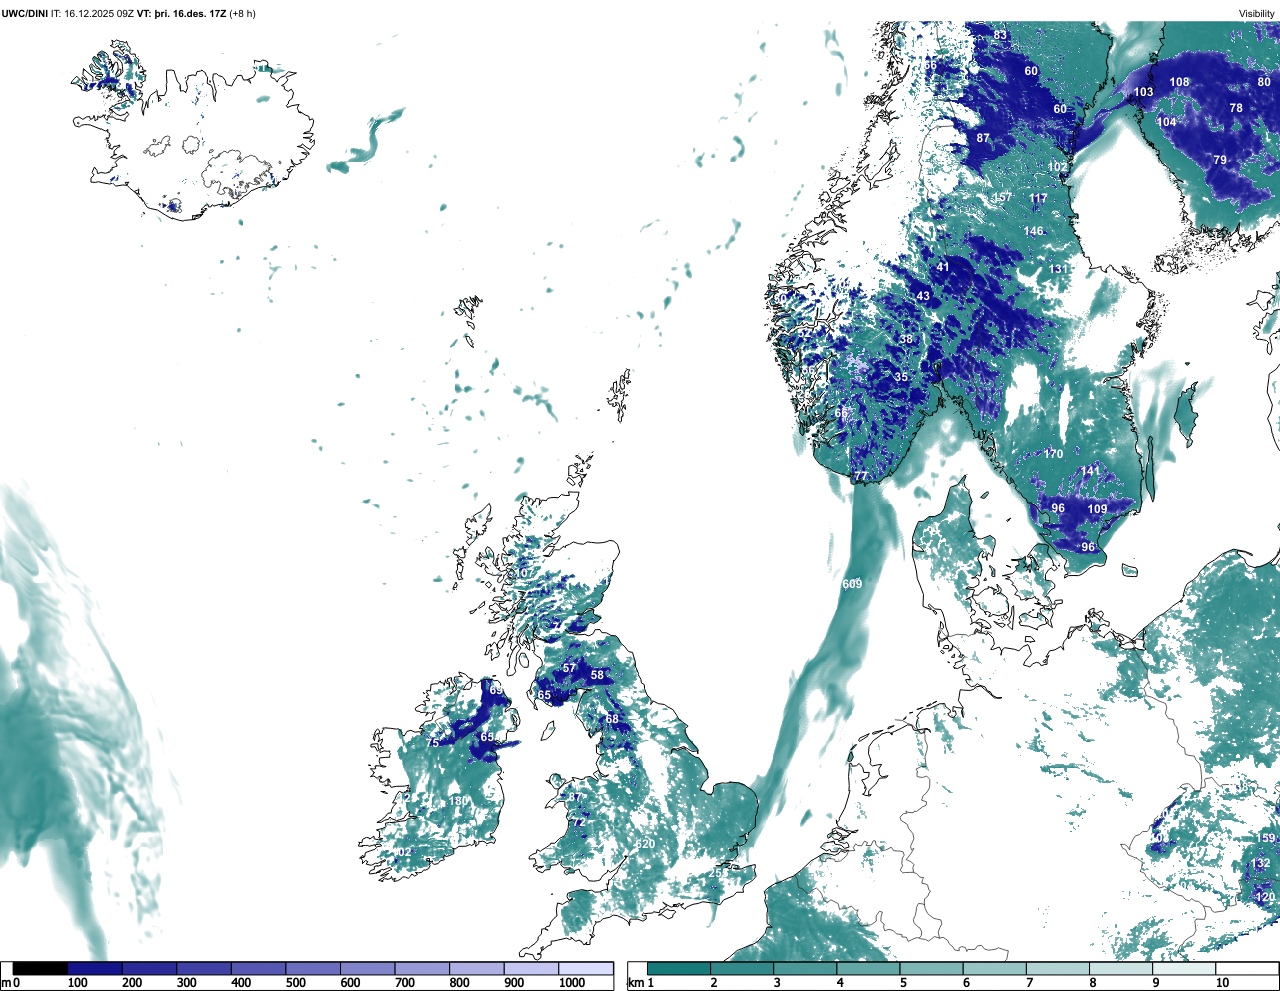Click the '170' value in southern Sweden
The height and width of the screenshot is (991, 1280).
1054,454
